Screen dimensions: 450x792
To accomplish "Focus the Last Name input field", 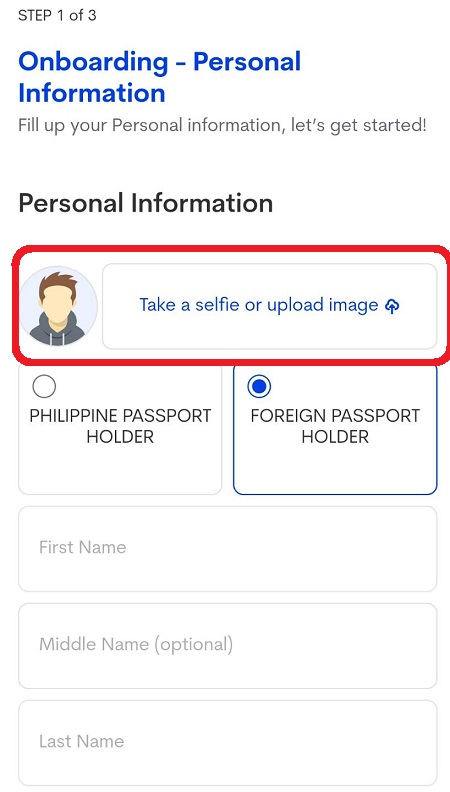I will click(228, 742).
